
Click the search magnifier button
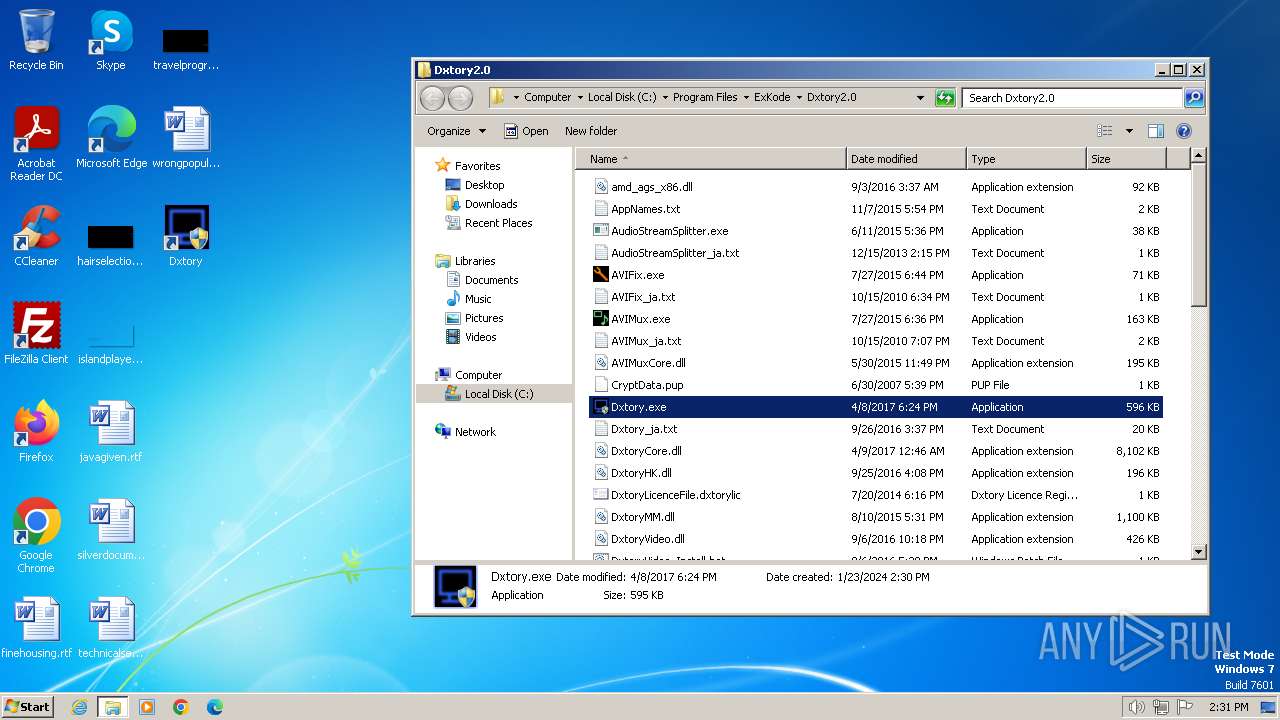(1193, 98)
